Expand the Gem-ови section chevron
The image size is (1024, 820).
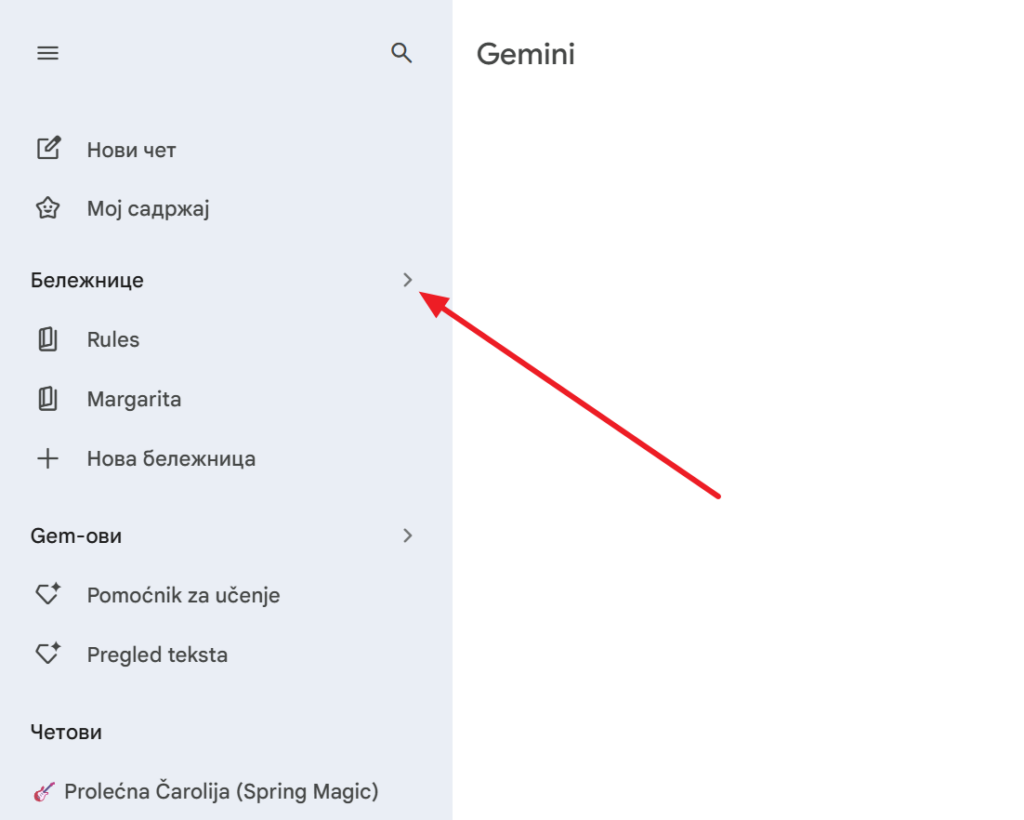407,536
